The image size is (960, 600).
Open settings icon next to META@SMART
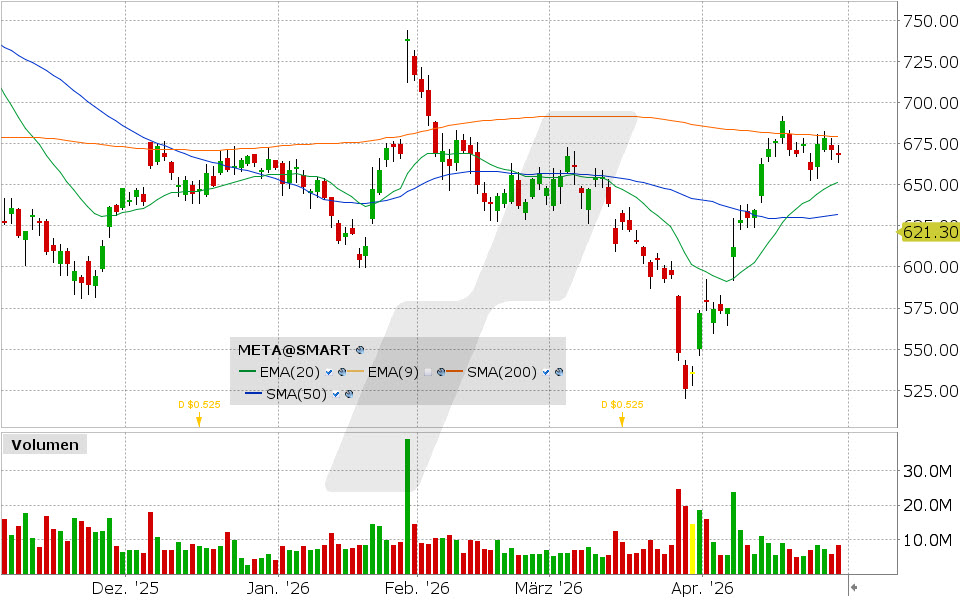(360, 351)
